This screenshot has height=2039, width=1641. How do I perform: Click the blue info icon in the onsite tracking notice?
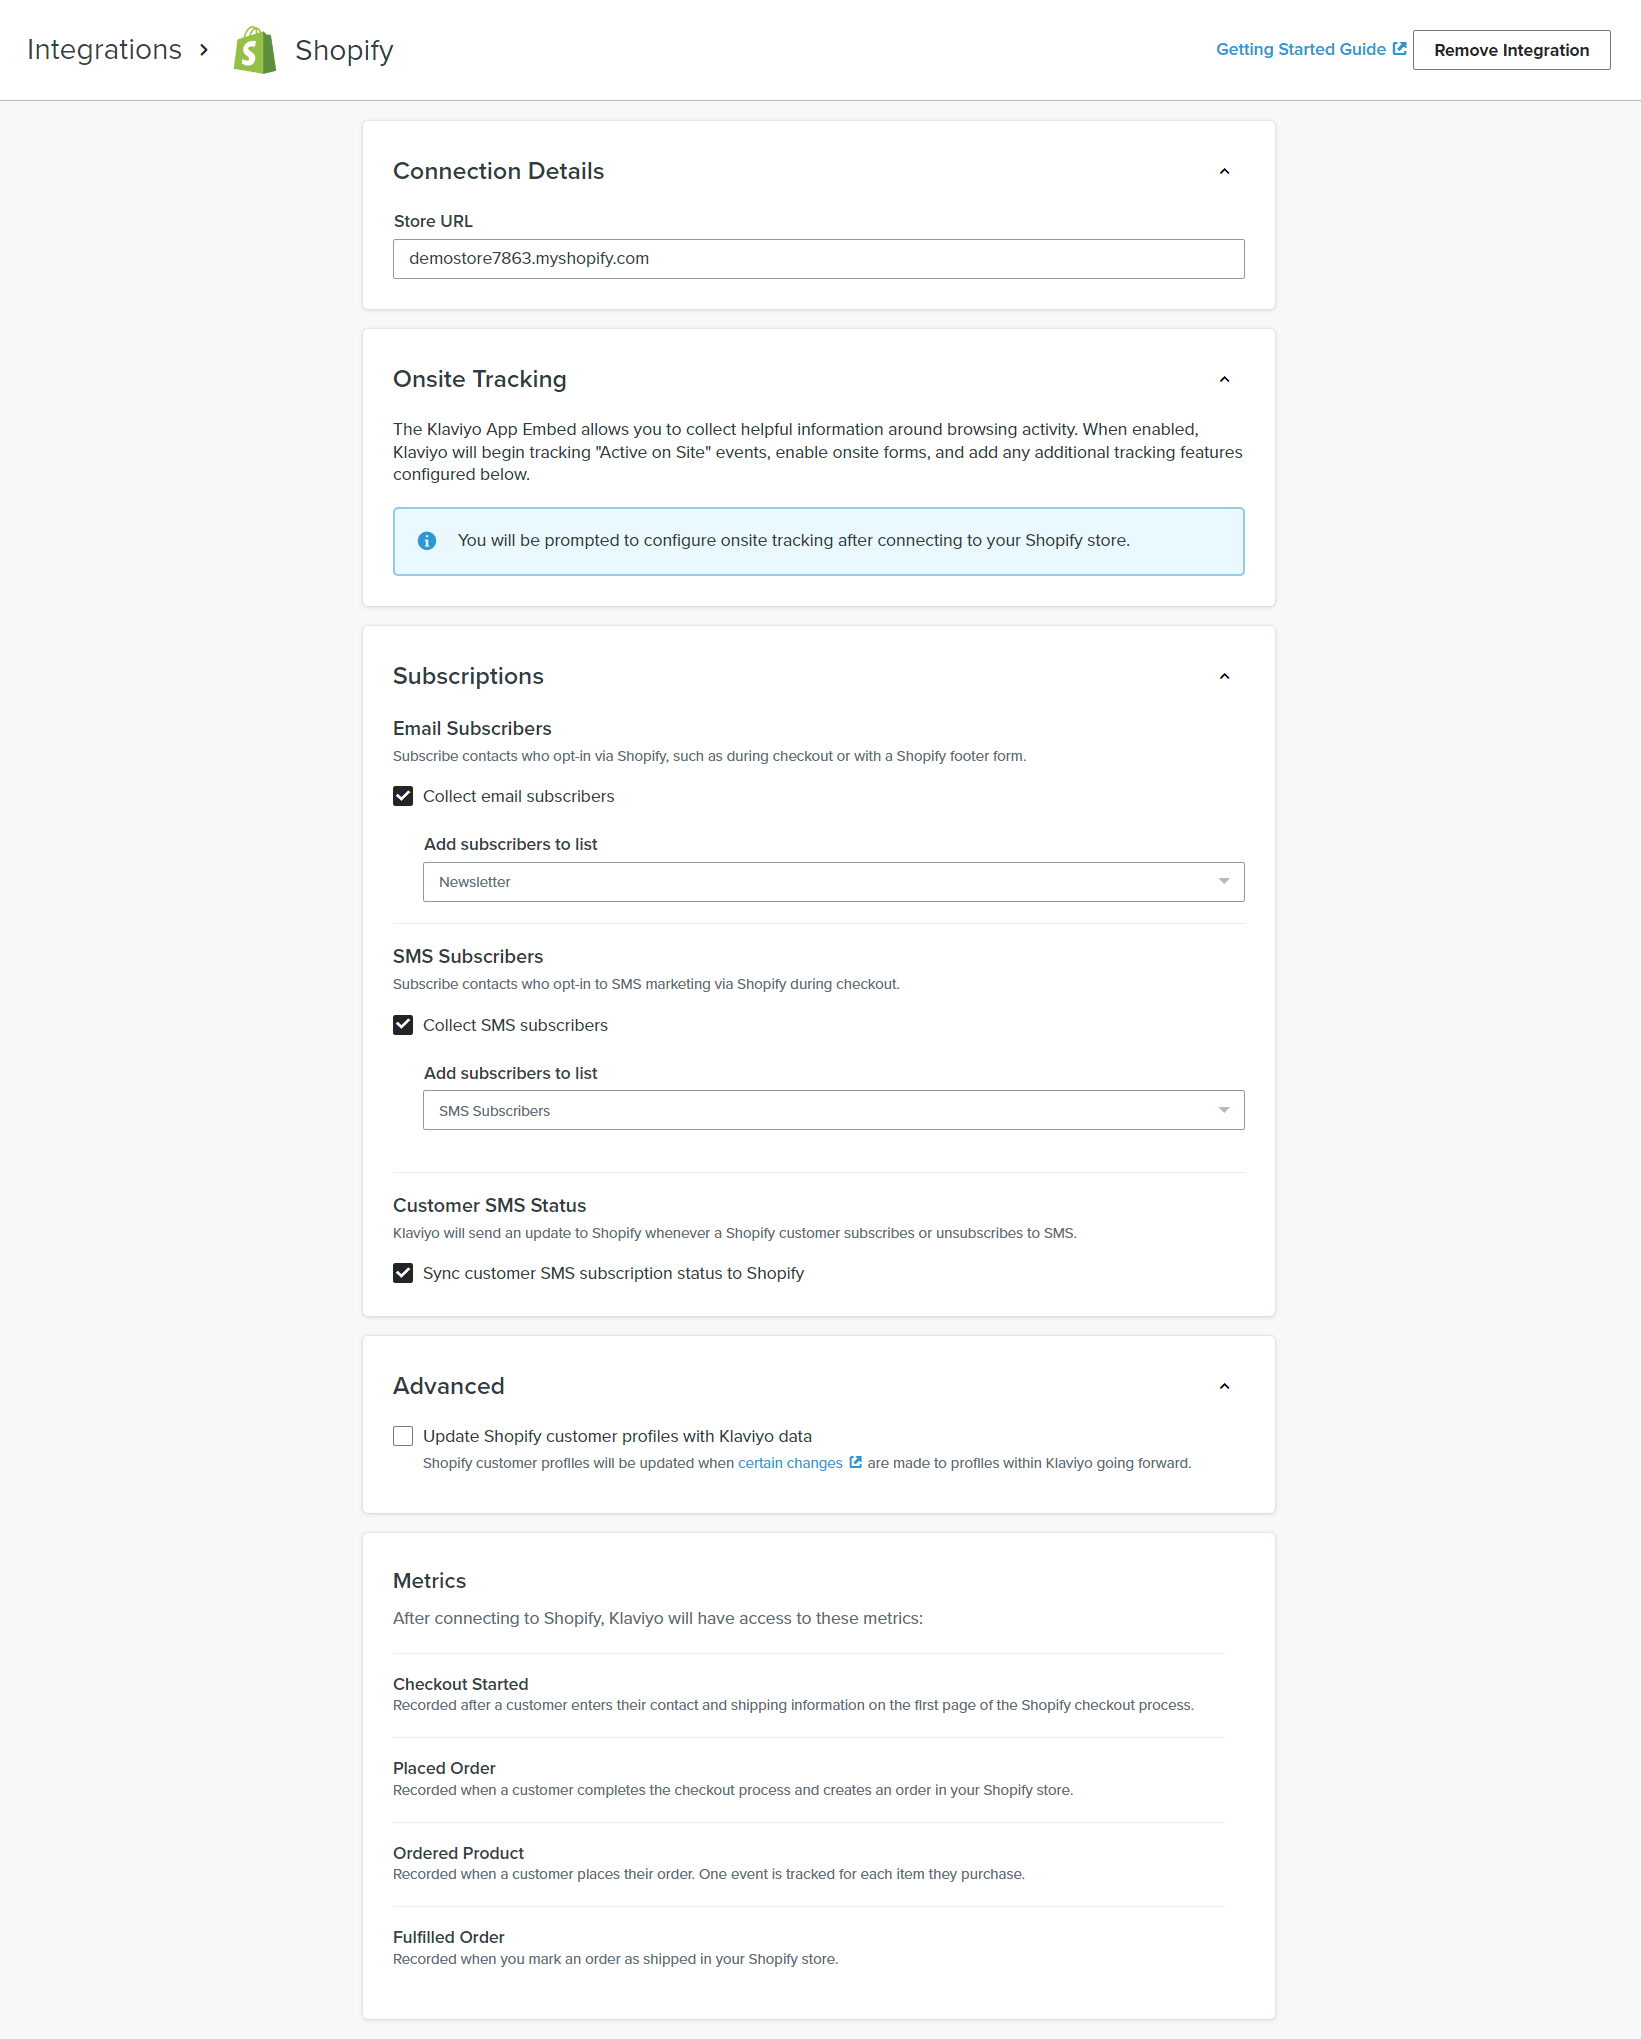click(x=427, y=541)
